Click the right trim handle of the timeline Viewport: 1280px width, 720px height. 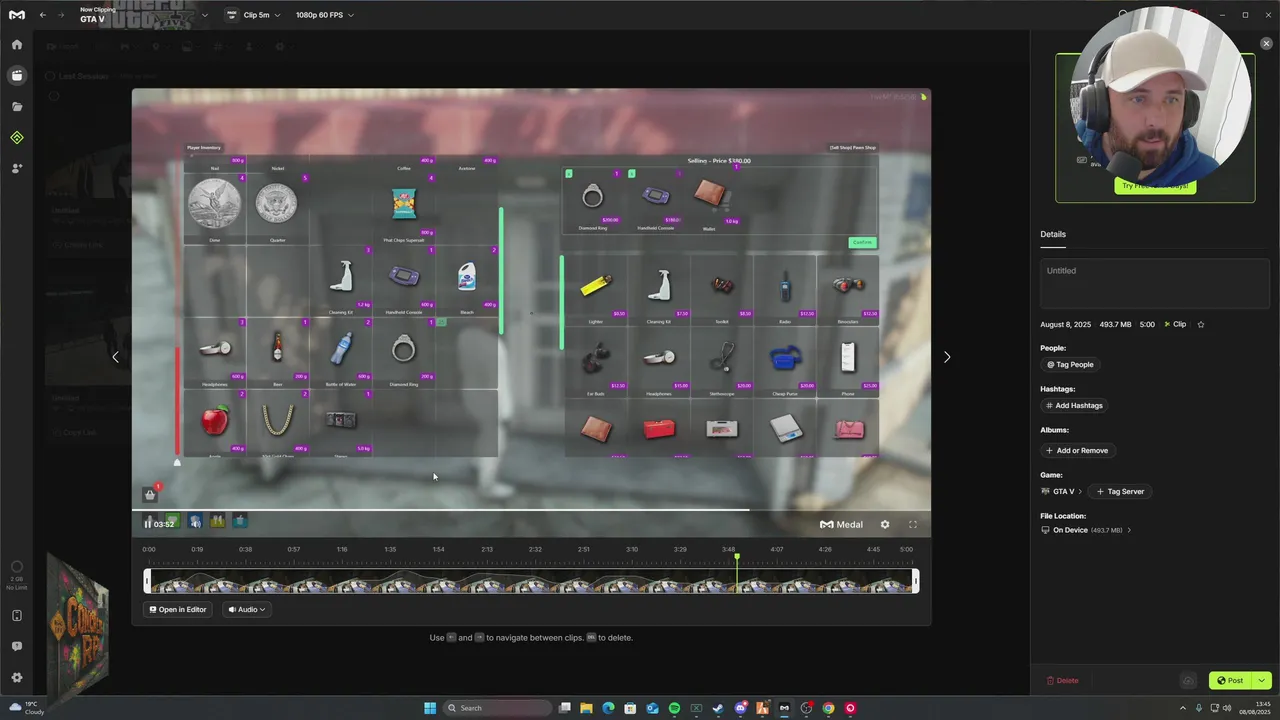coord(915,581)
